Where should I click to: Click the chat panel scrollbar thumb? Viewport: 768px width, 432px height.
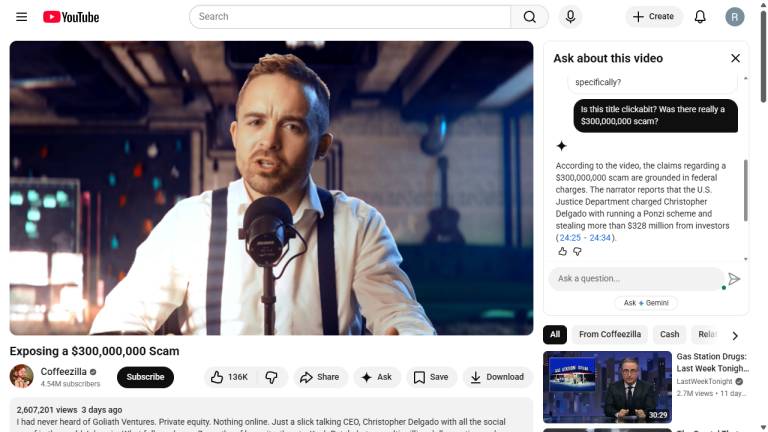[x=745, y=190]
